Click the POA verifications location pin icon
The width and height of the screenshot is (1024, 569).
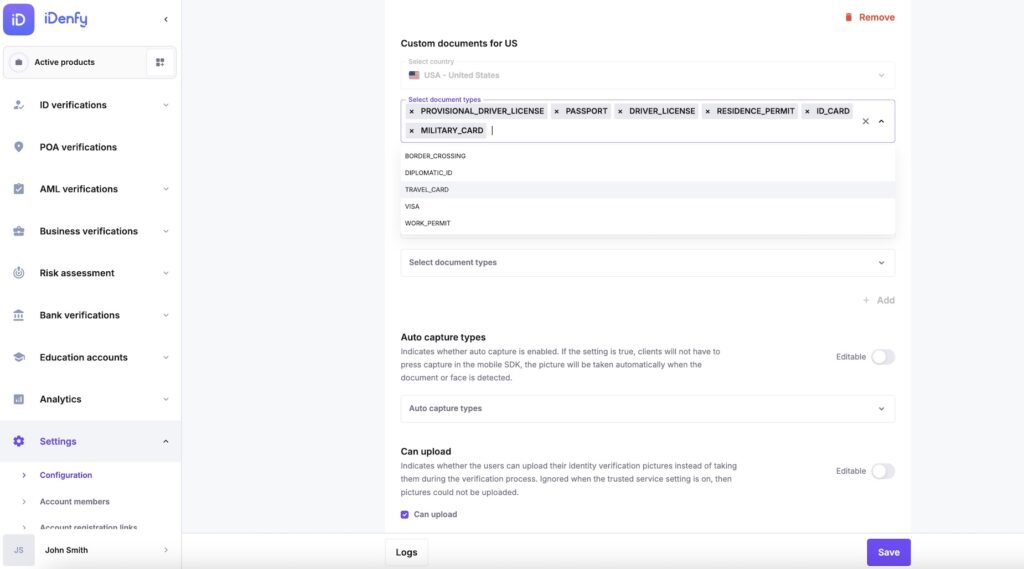tap(19, 147)
